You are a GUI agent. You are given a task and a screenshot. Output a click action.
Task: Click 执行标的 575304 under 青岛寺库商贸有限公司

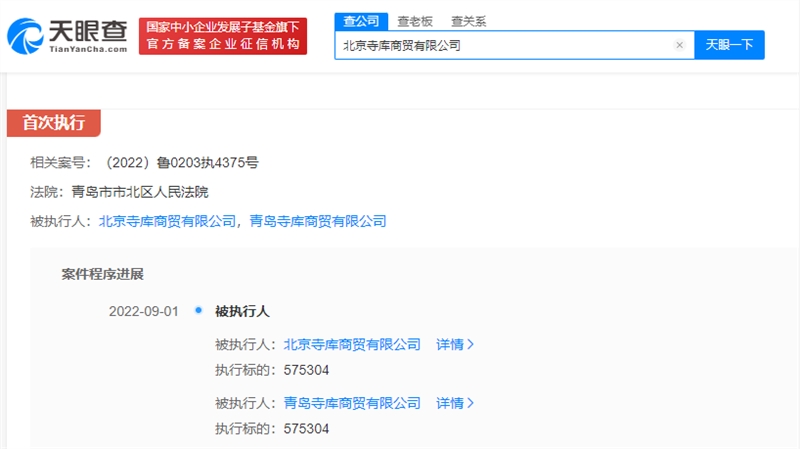pyautogui.click(x=272, y=429)
